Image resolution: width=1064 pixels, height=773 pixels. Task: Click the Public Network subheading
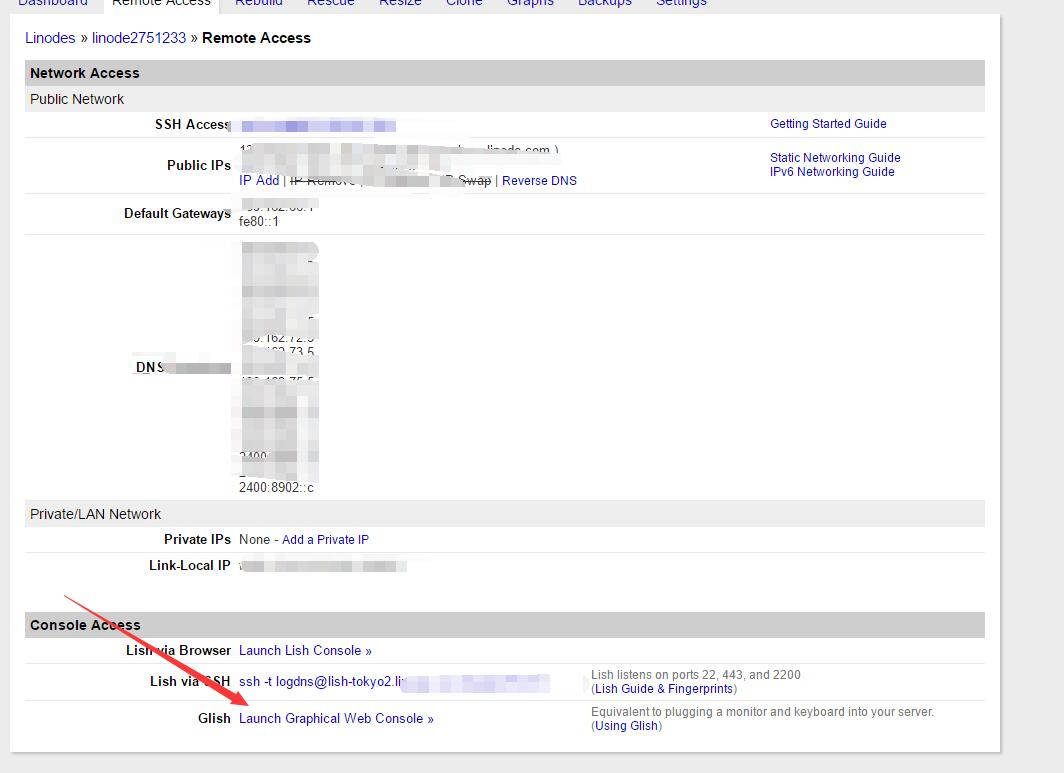click(505, 99)
